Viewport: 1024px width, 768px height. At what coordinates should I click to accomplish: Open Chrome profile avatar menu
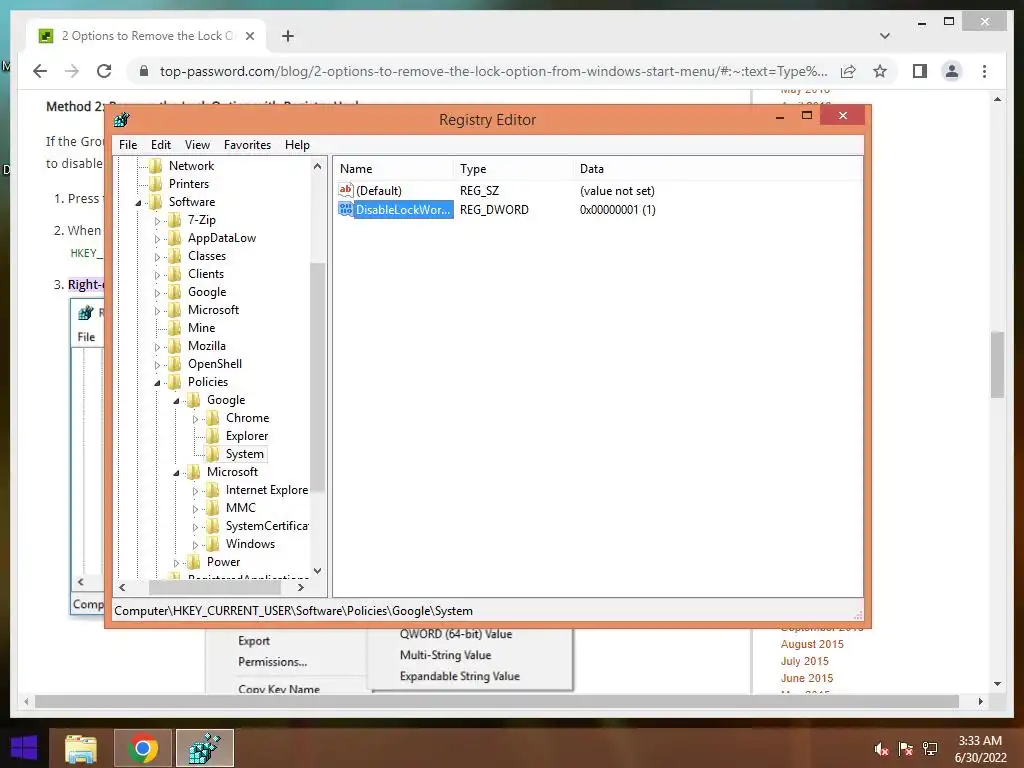(x=952, y=71)
